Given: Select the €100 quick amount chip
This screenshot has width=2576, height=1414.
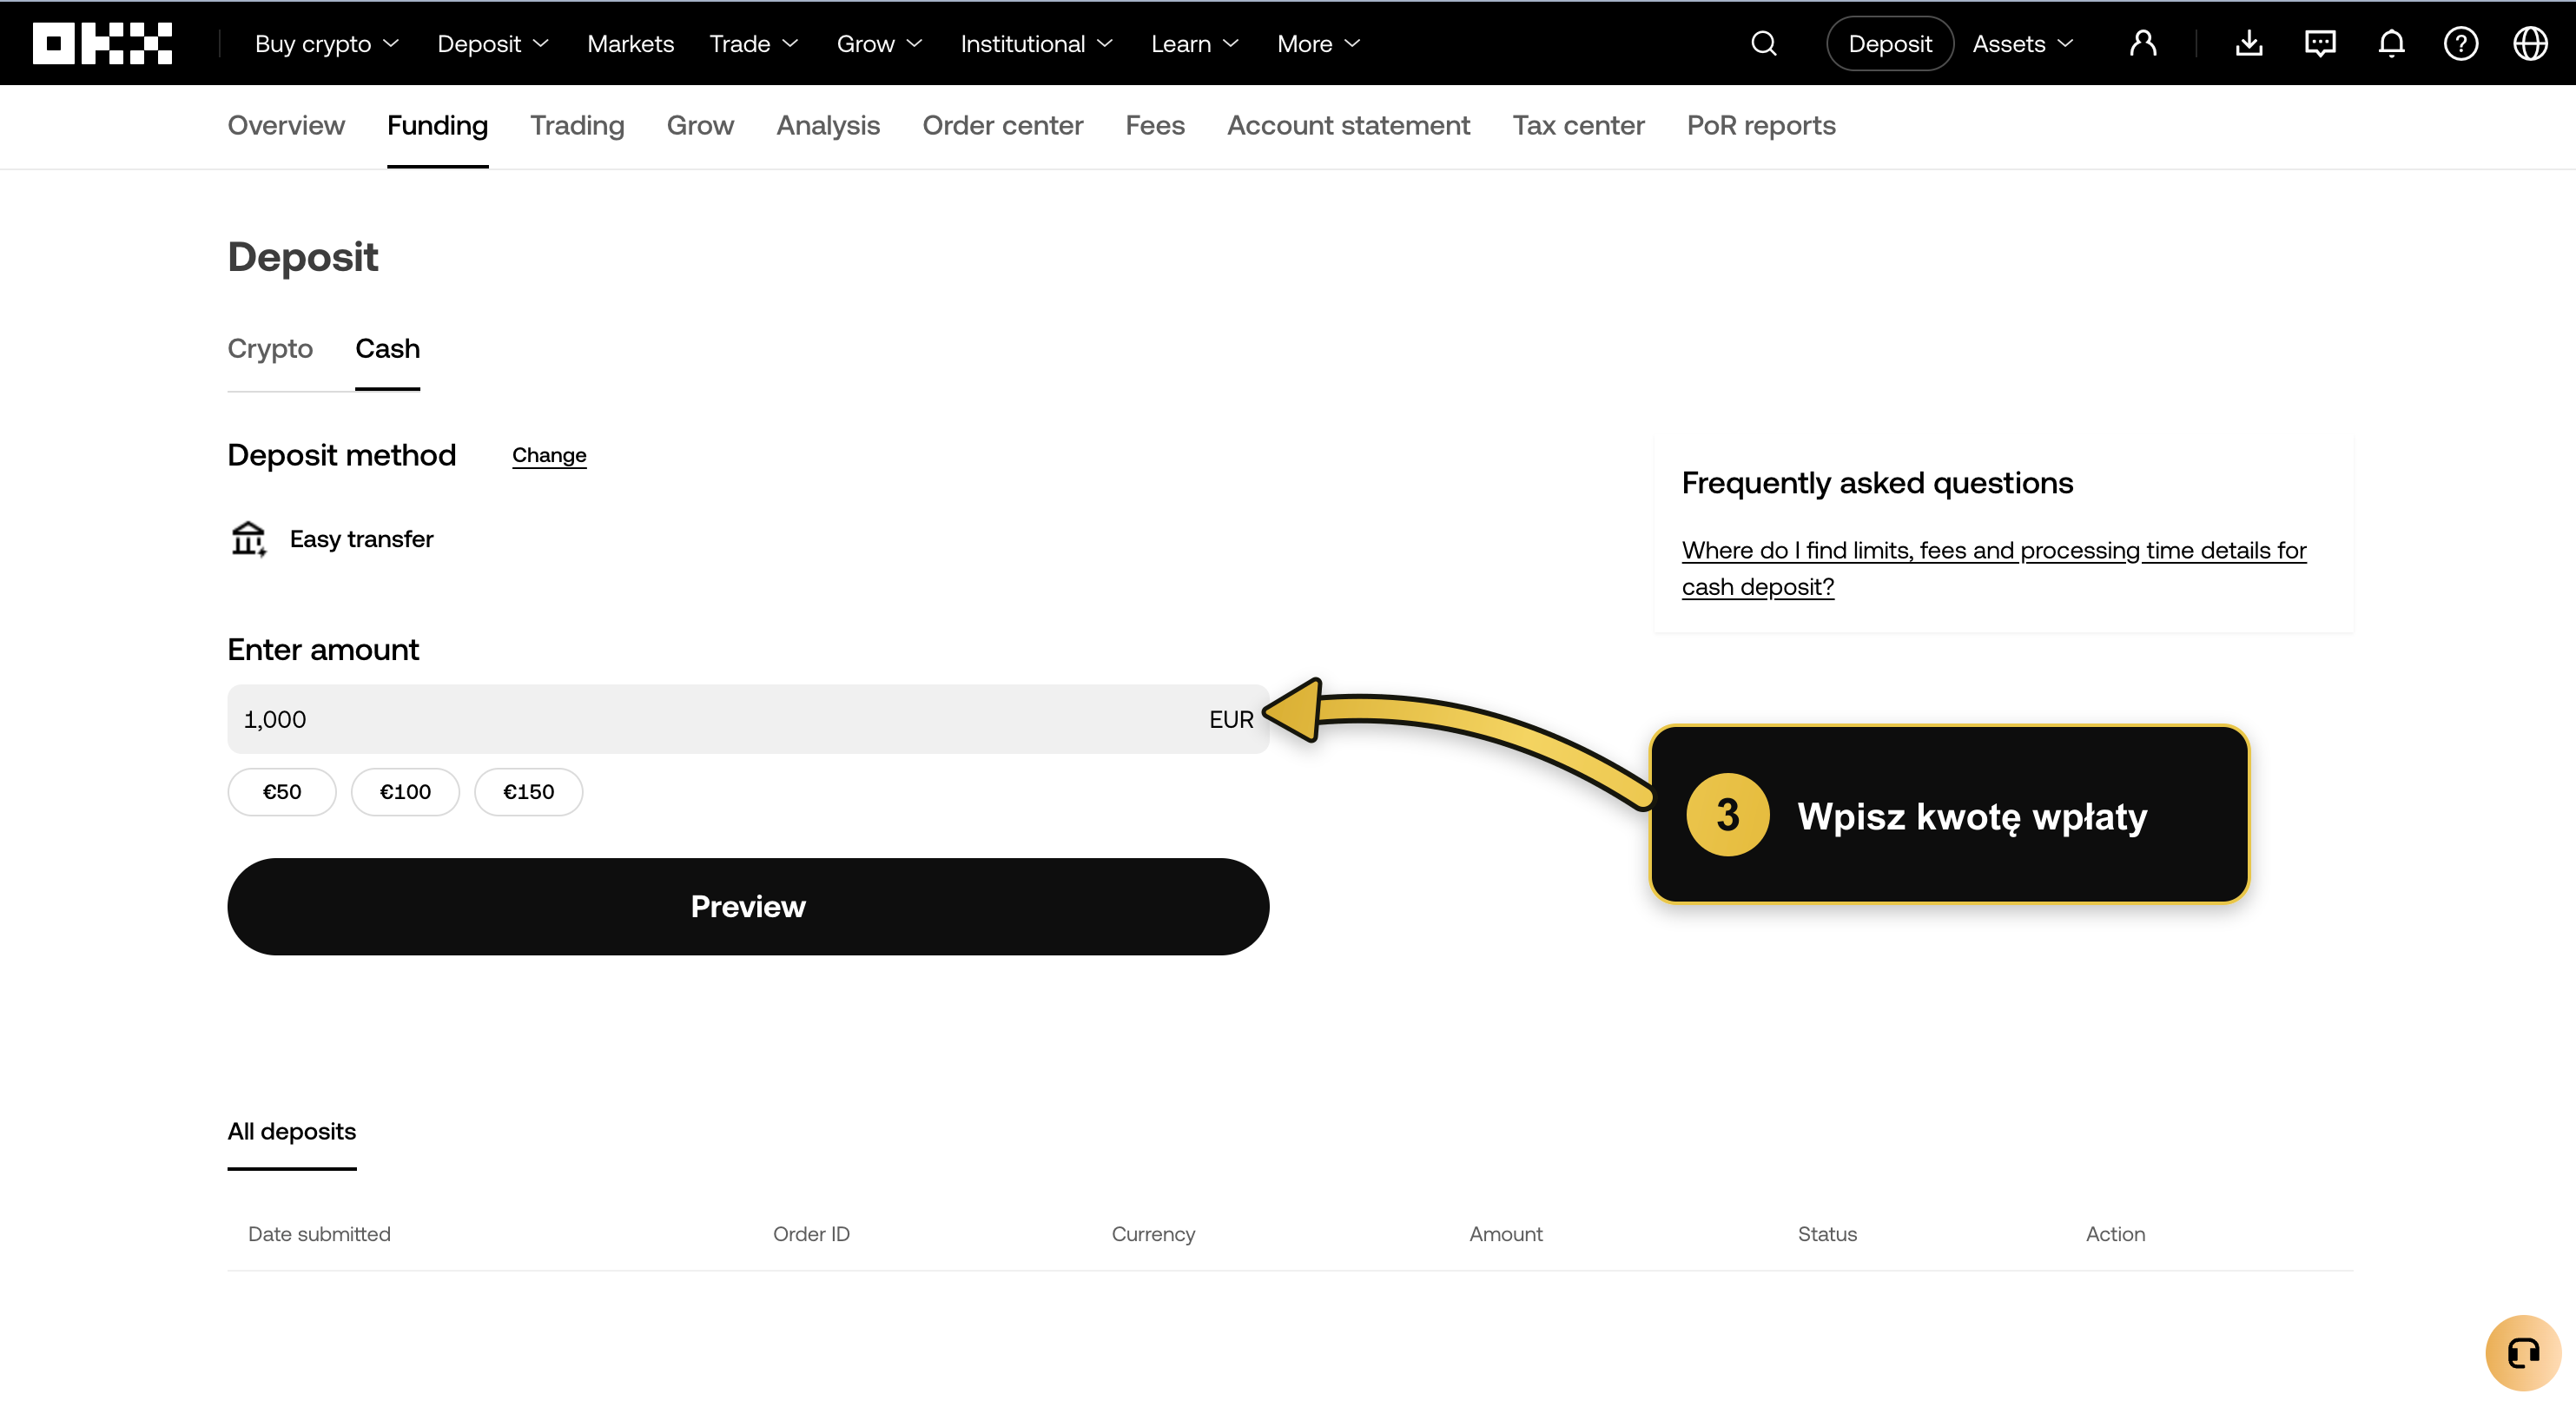Looking at the screenshot, I should tap(405, 791).
